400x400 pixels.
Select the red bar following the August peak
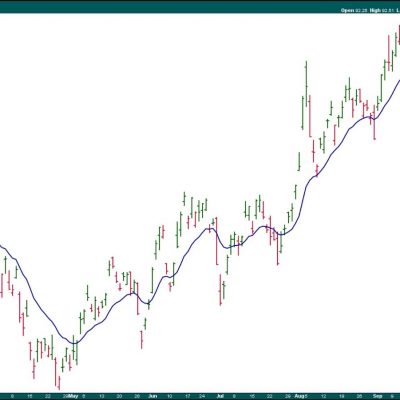pos(310,116)
